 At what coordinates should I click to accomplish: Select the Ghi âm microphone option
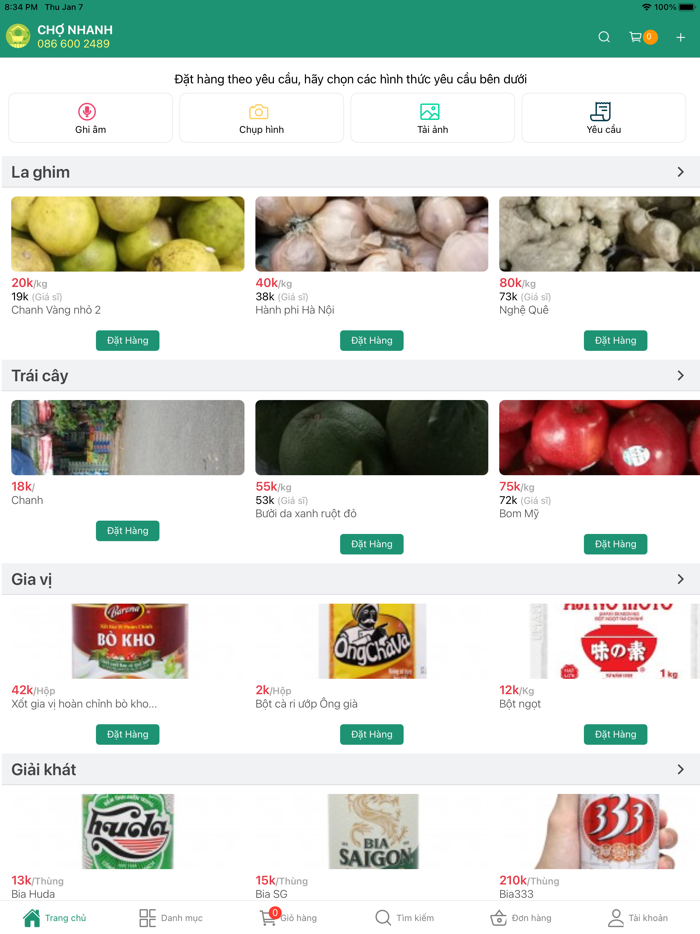click(91, 118)
